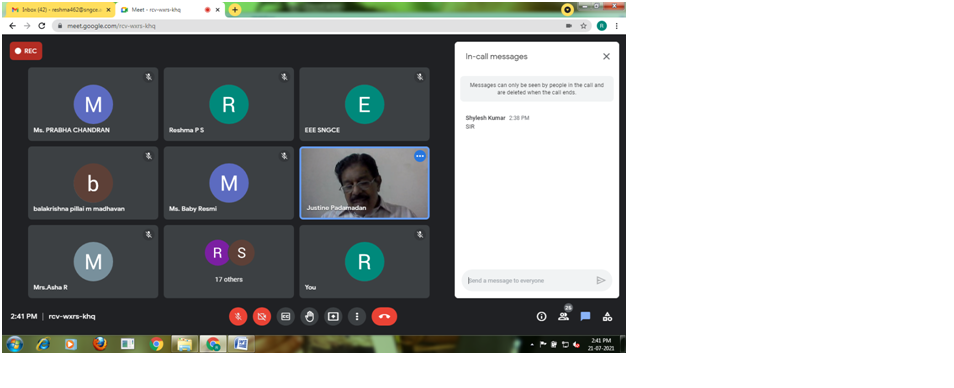The width and height of the screenshot is (954, 388).
Task: Toggle the camera off button
Action: tap(262, 316)
